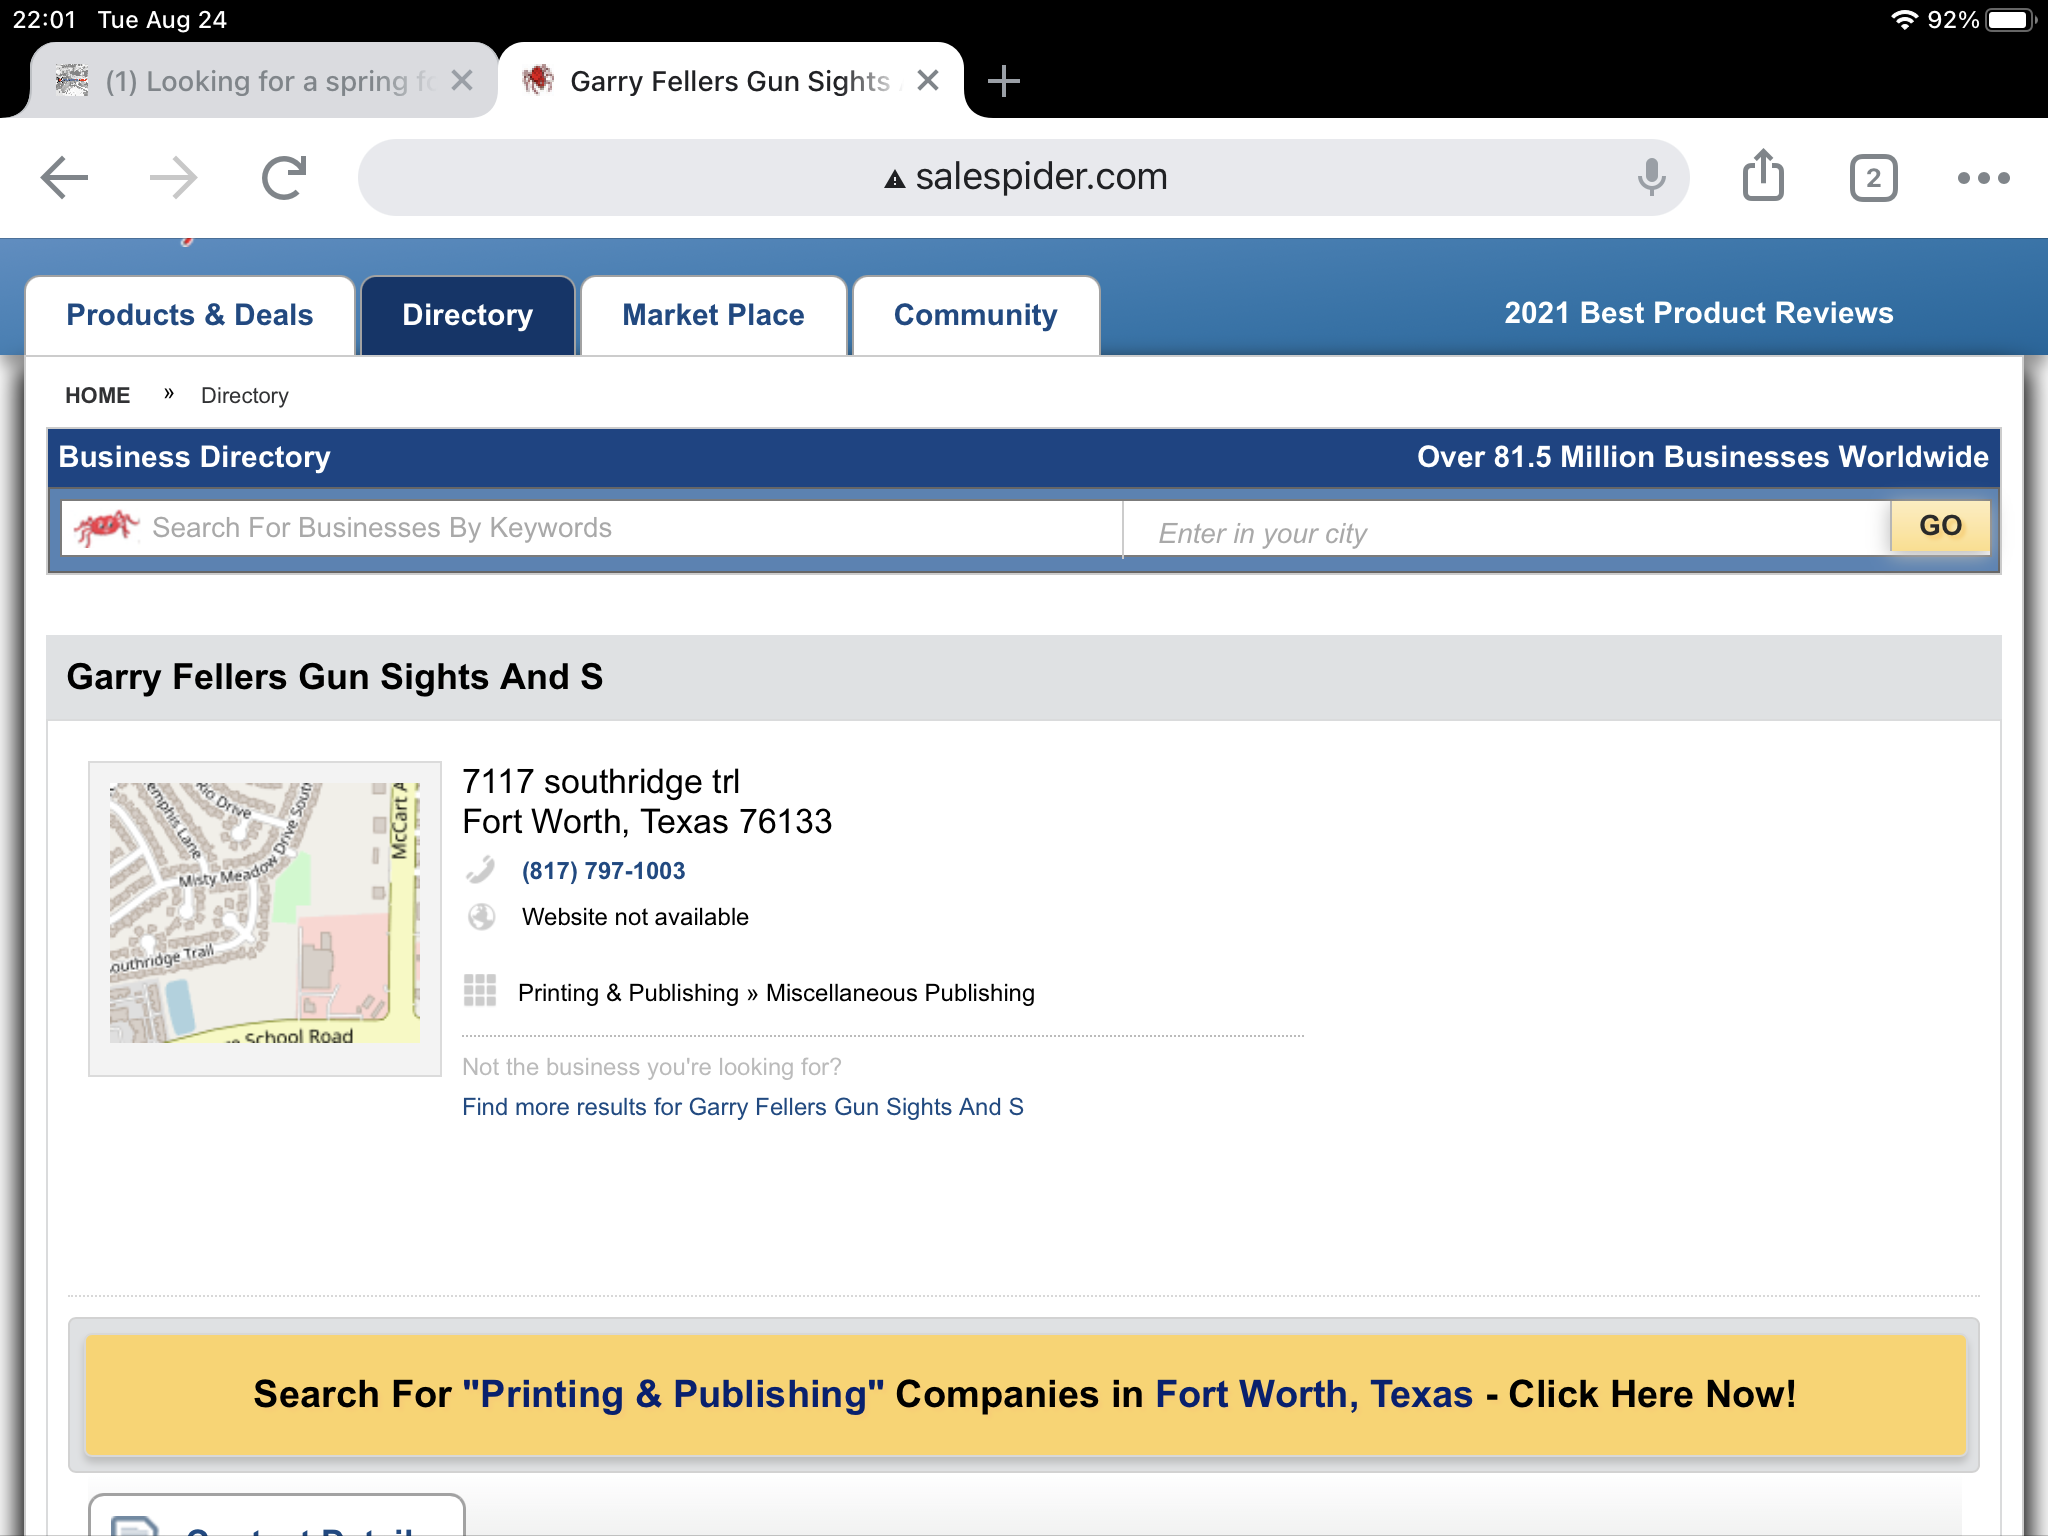
Task: Open the Community tab
Action: click(975, 315)
